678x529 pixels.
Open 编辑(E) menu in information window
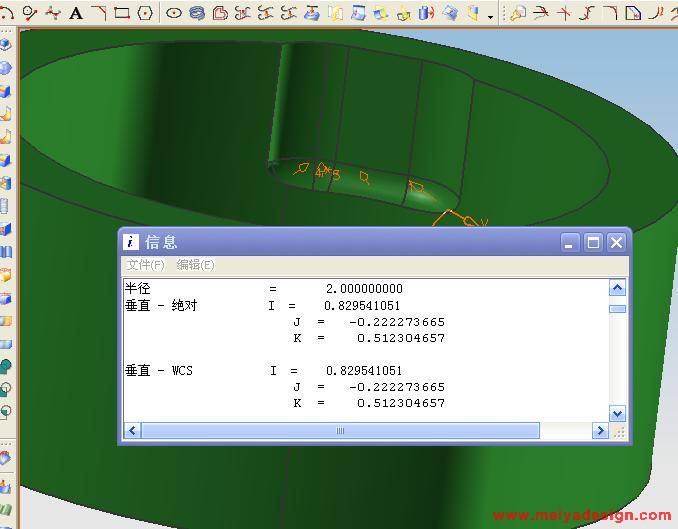pyautogui.click(x=195, y=265)
